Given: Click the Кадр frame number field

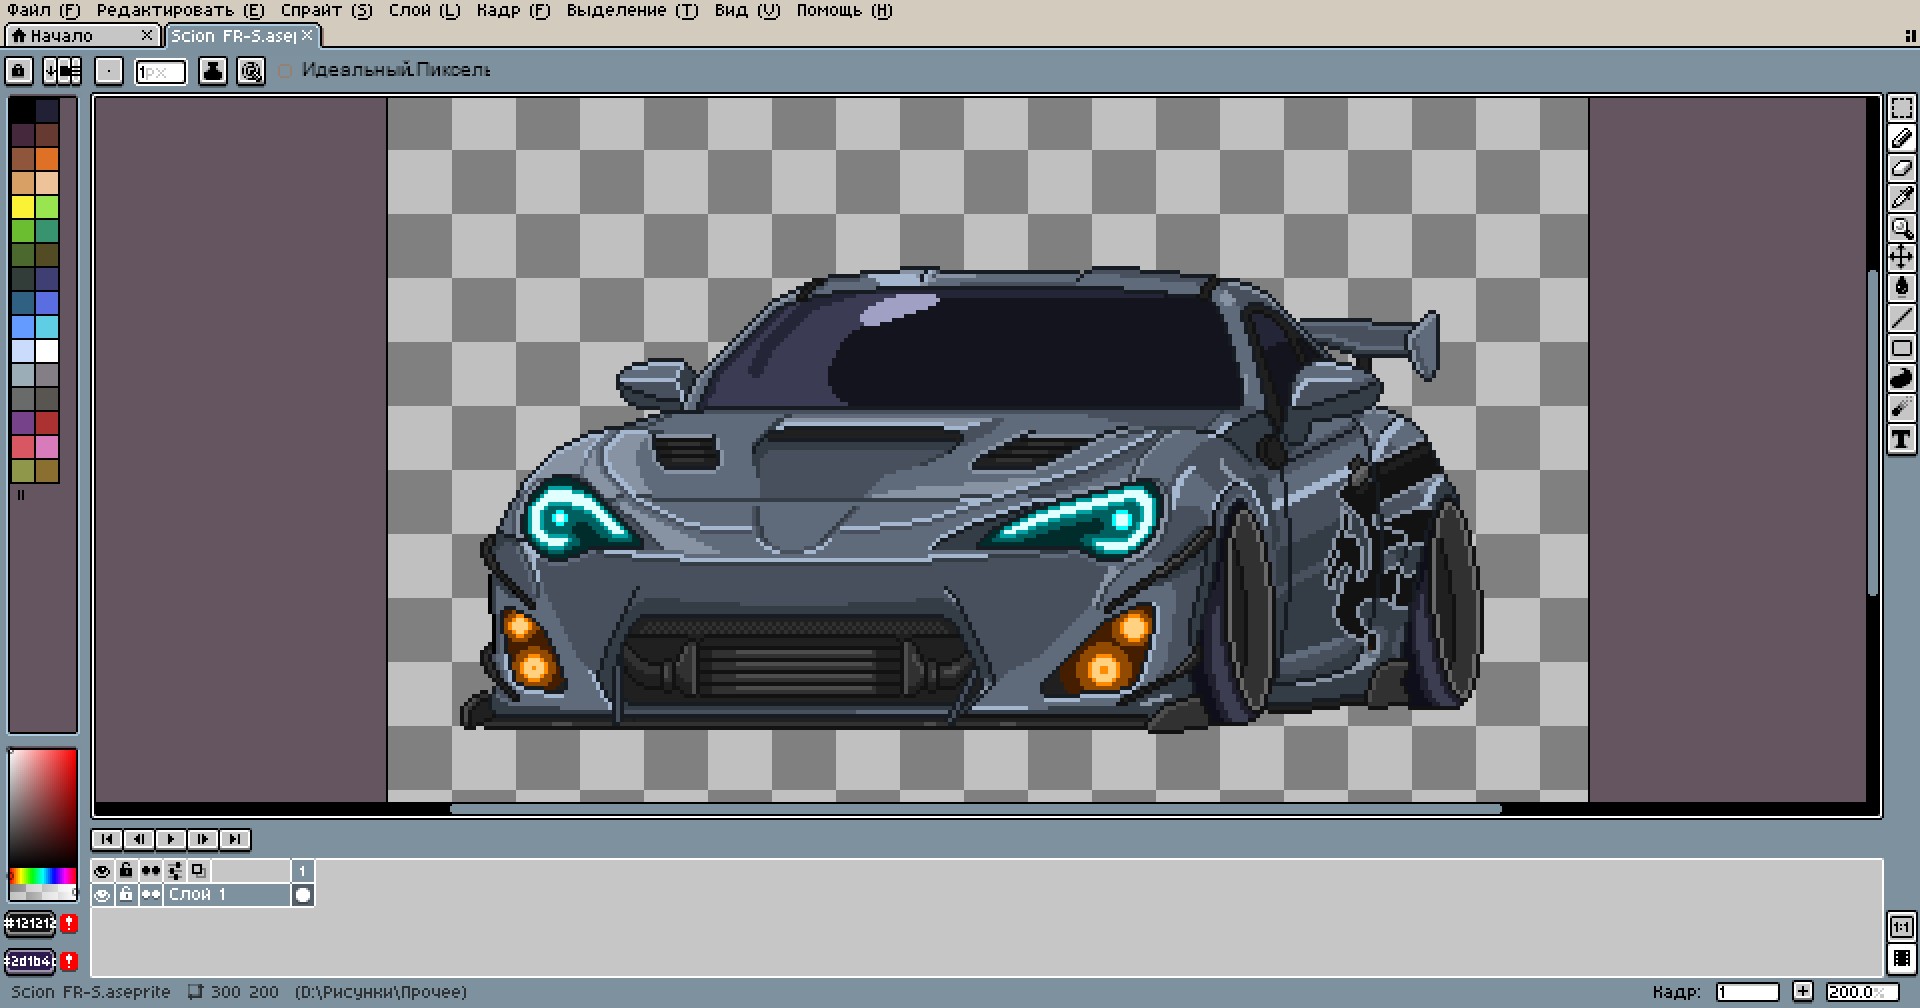Looking at the screenshot, I should [1747, 992].
